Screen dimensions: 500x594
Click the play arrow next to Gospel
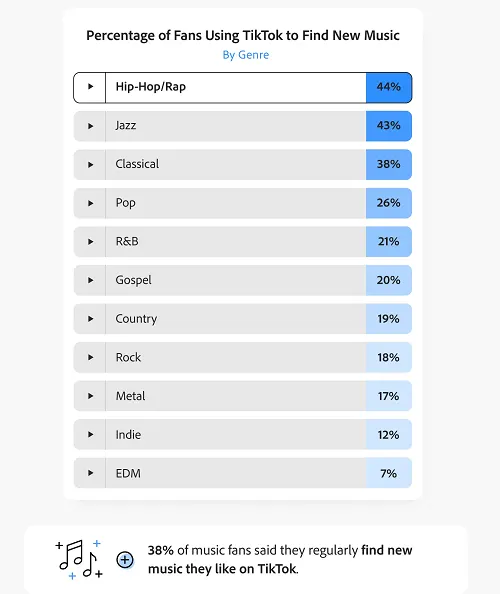[x=90, y=280]
